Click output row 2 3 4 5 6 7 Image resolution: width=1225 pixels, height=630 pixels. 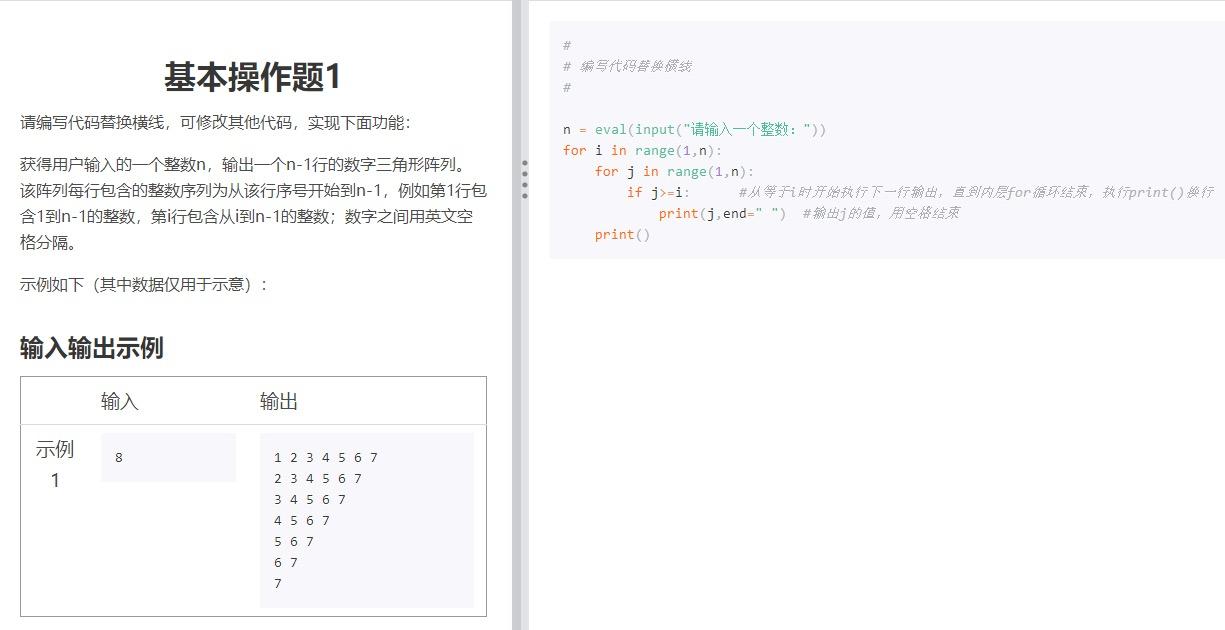tap(318, 479)
